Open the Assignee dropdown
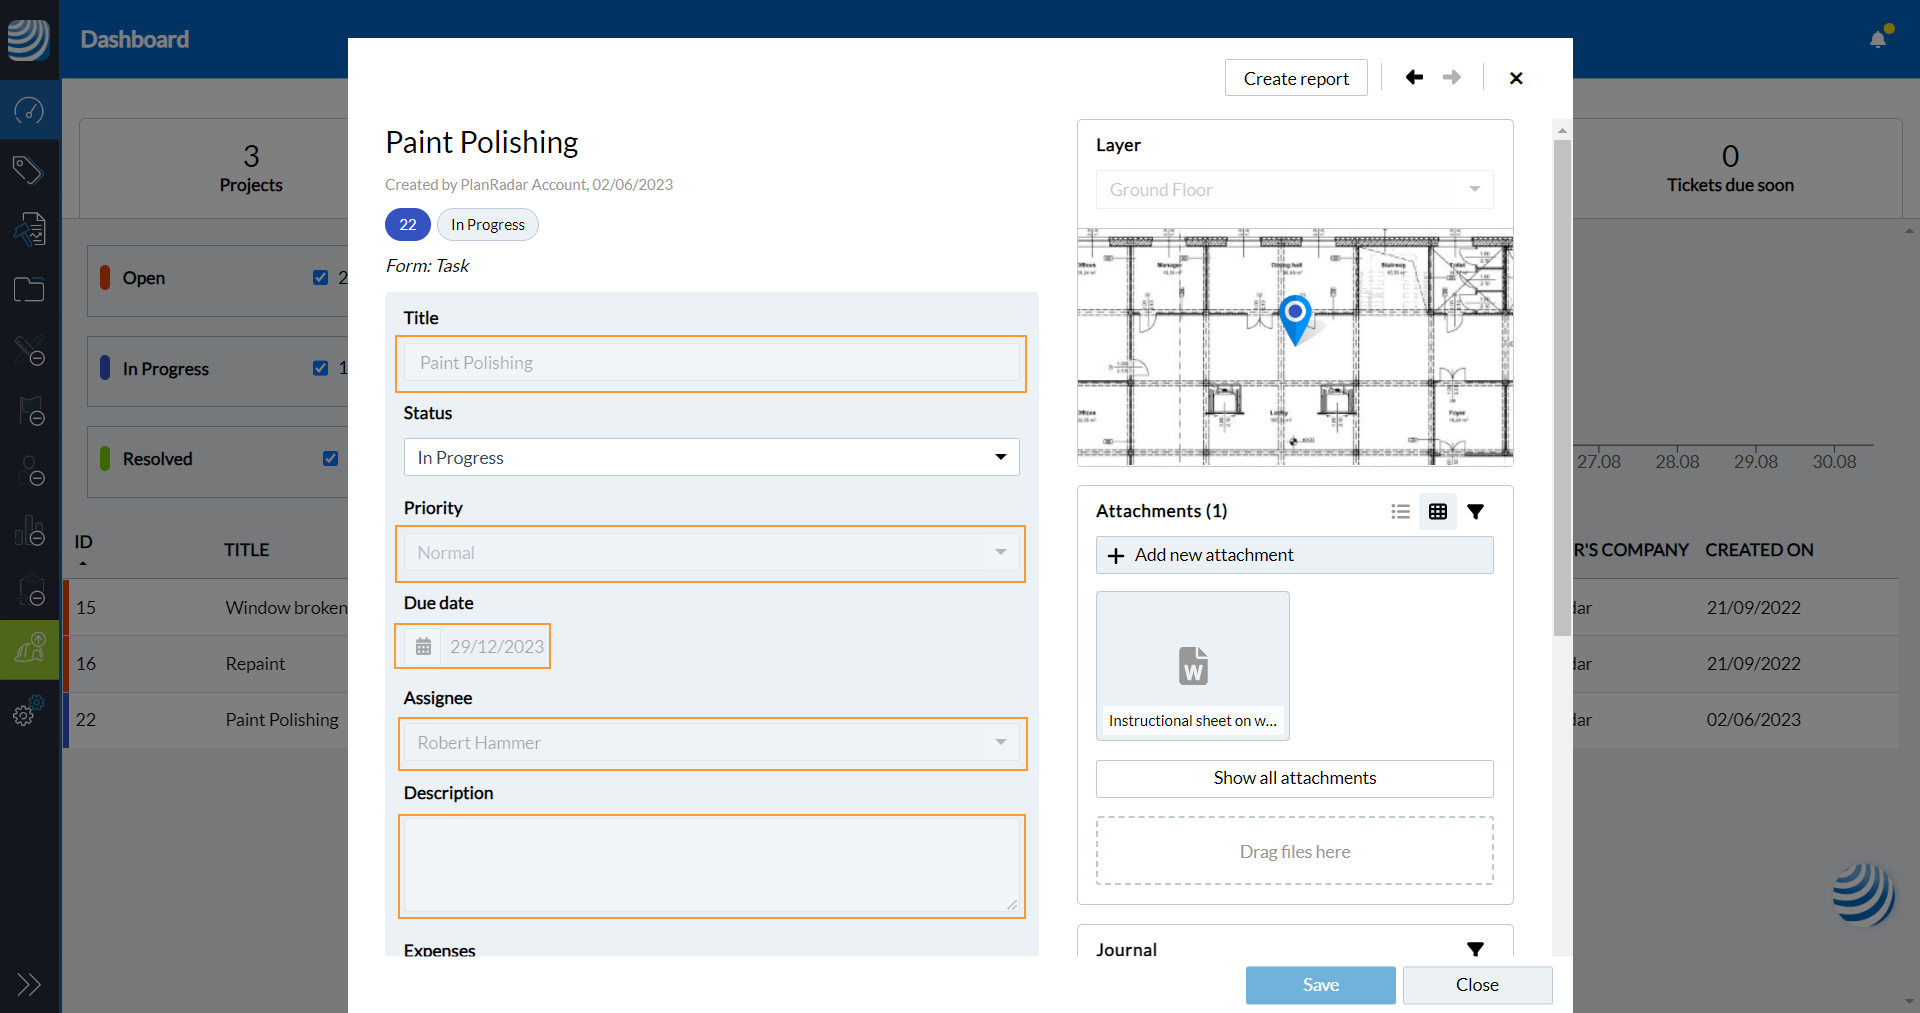Image resolution: width=1920 pixels, height=1013 pixels. (x=711, y=743)
